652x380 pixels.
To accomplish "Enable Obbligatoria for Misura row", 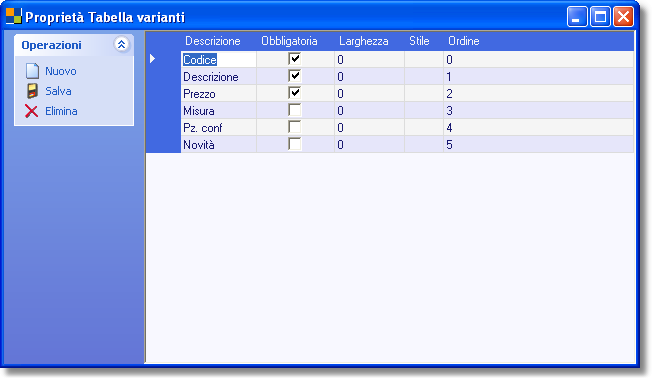I will 295,110.
